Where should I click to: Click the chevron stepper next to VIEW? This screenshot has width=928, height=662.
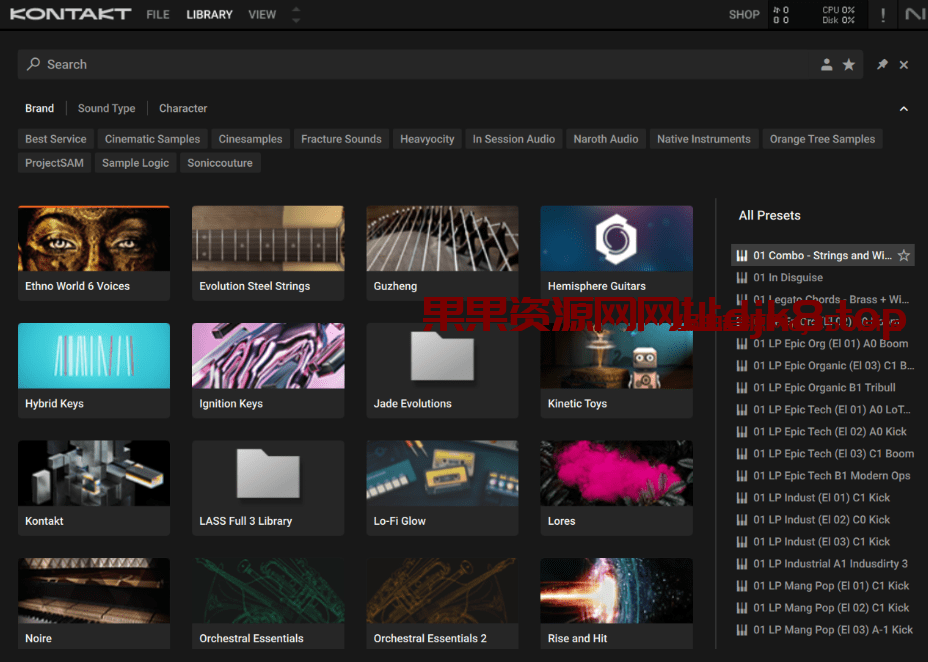pos(295,14)
